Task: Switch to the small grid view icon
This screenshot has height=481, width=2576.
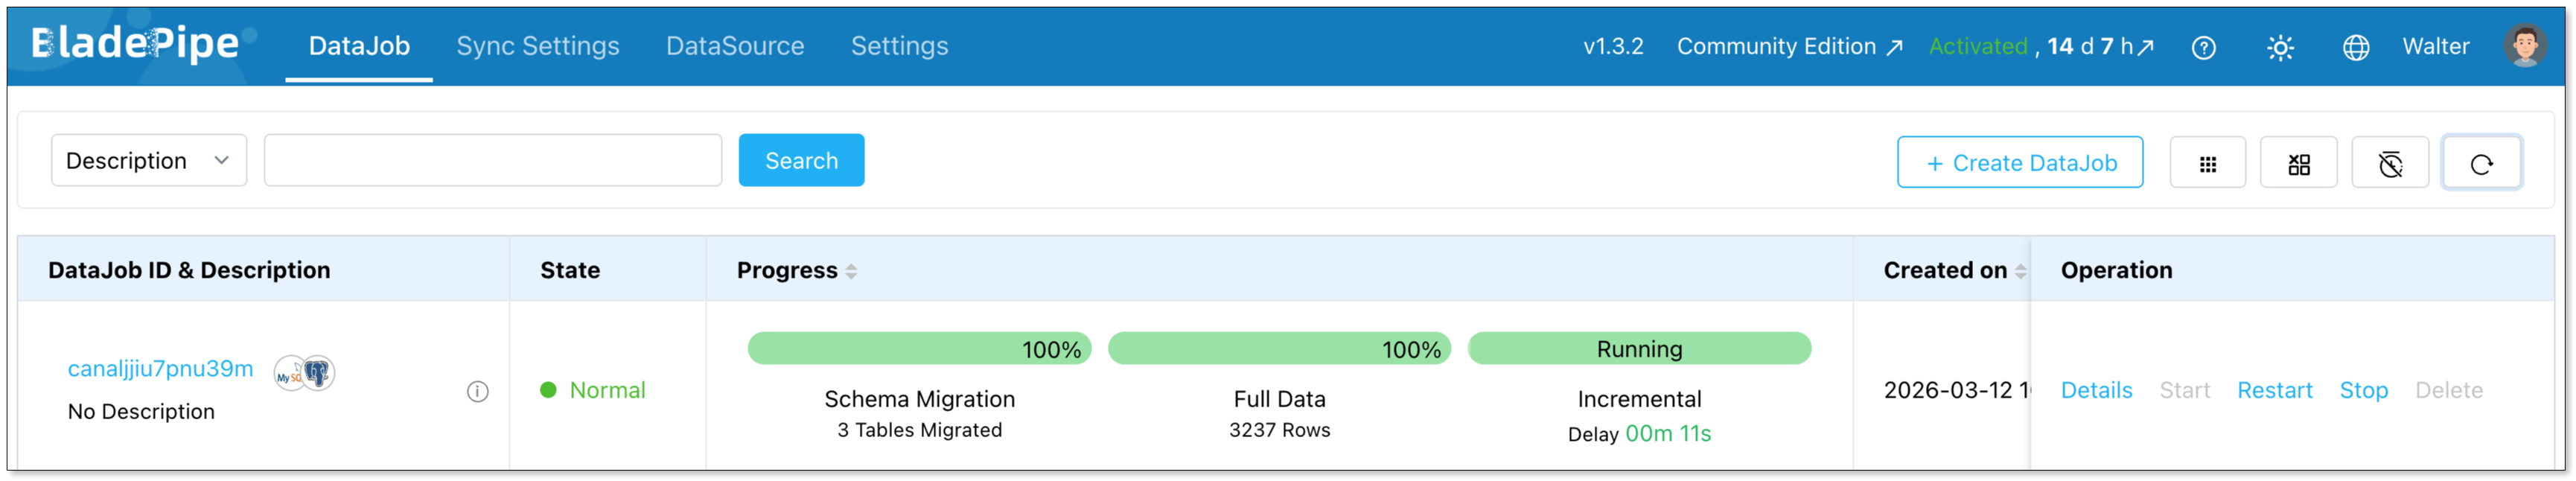Action: 2207,164
